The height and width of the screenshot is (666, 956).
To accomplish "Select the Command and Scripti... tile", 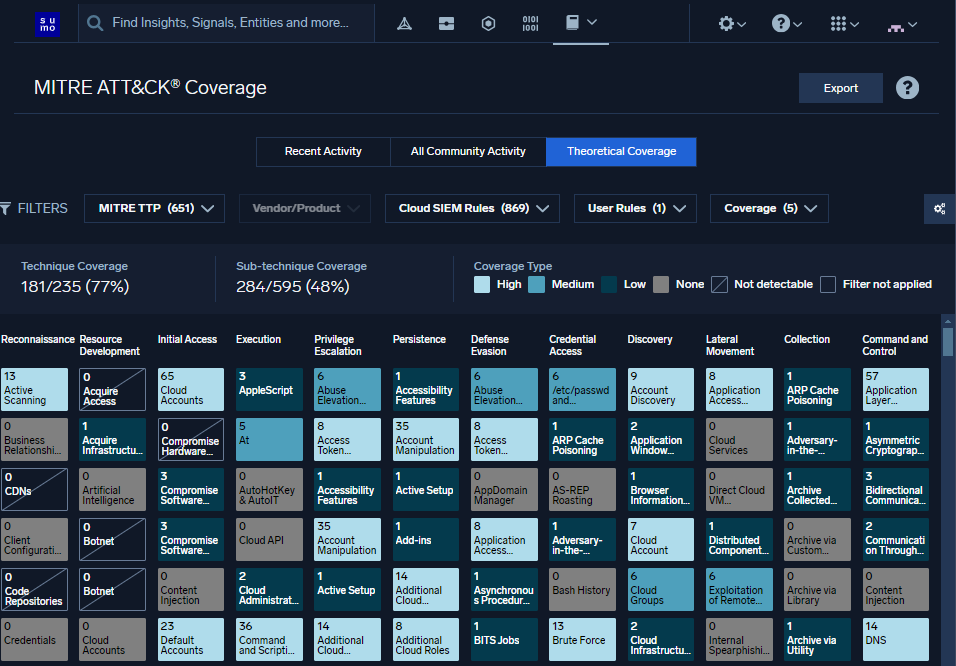I will pos(269,639).
